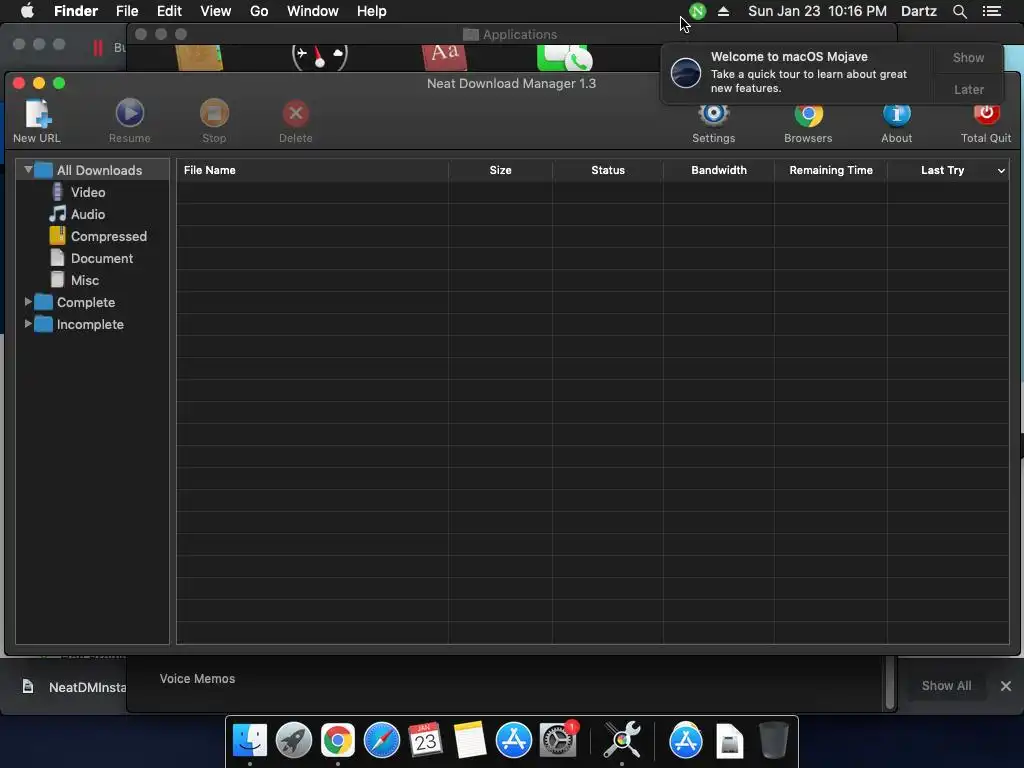Open App Store from the Dock
This screenshot has width=1024, height=768.
pyautogui.click(x=514, y=740)
